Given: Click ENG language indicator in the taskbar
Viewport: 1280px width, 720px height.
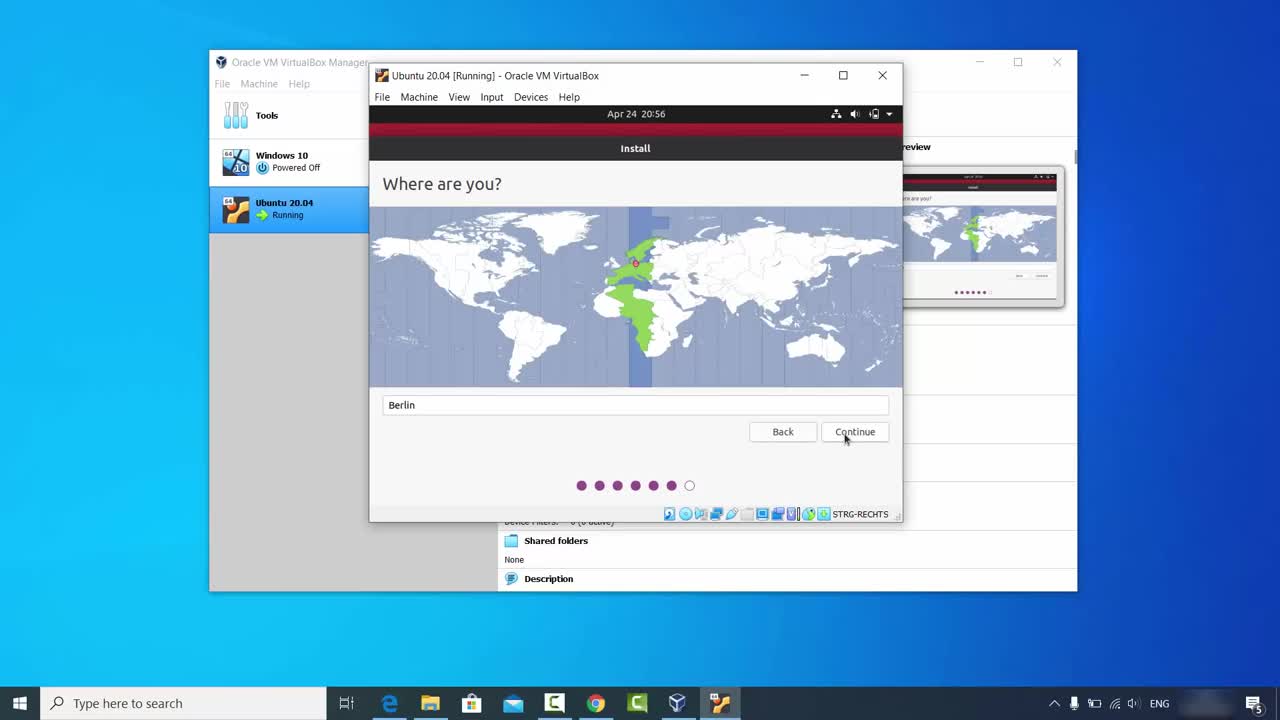Looking at the screenshot, I should [x=1159, y=703].
